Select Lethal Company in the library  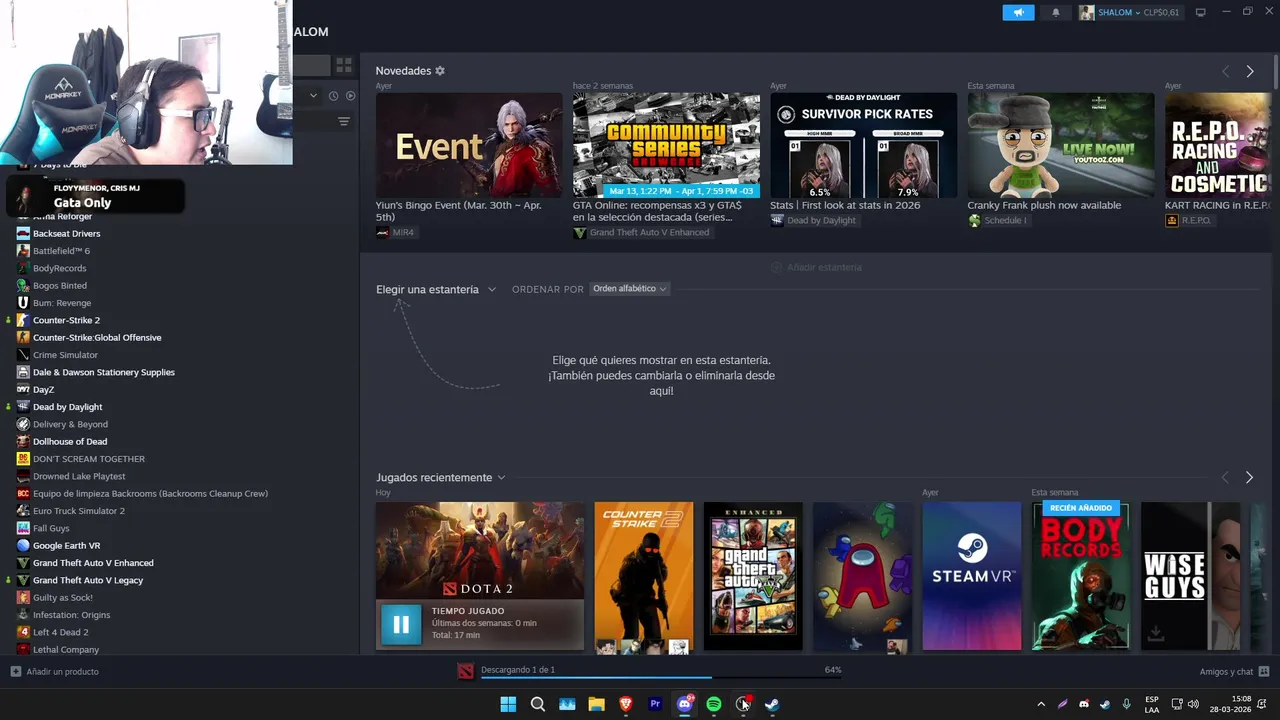tap(66, 649)
